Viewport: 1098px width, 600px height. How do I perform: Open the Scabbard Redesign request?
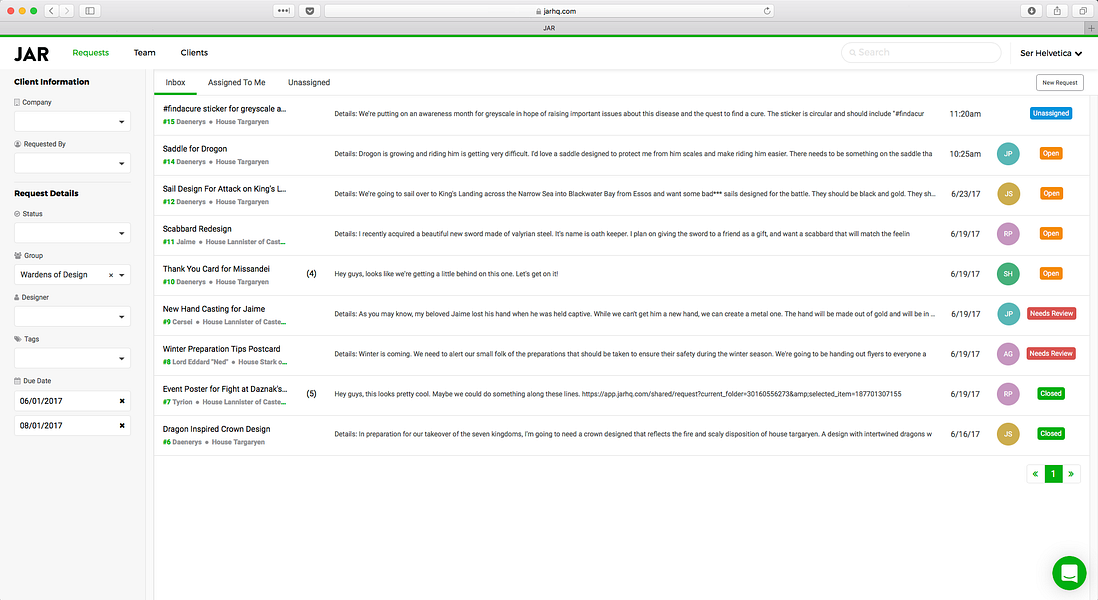197,229
